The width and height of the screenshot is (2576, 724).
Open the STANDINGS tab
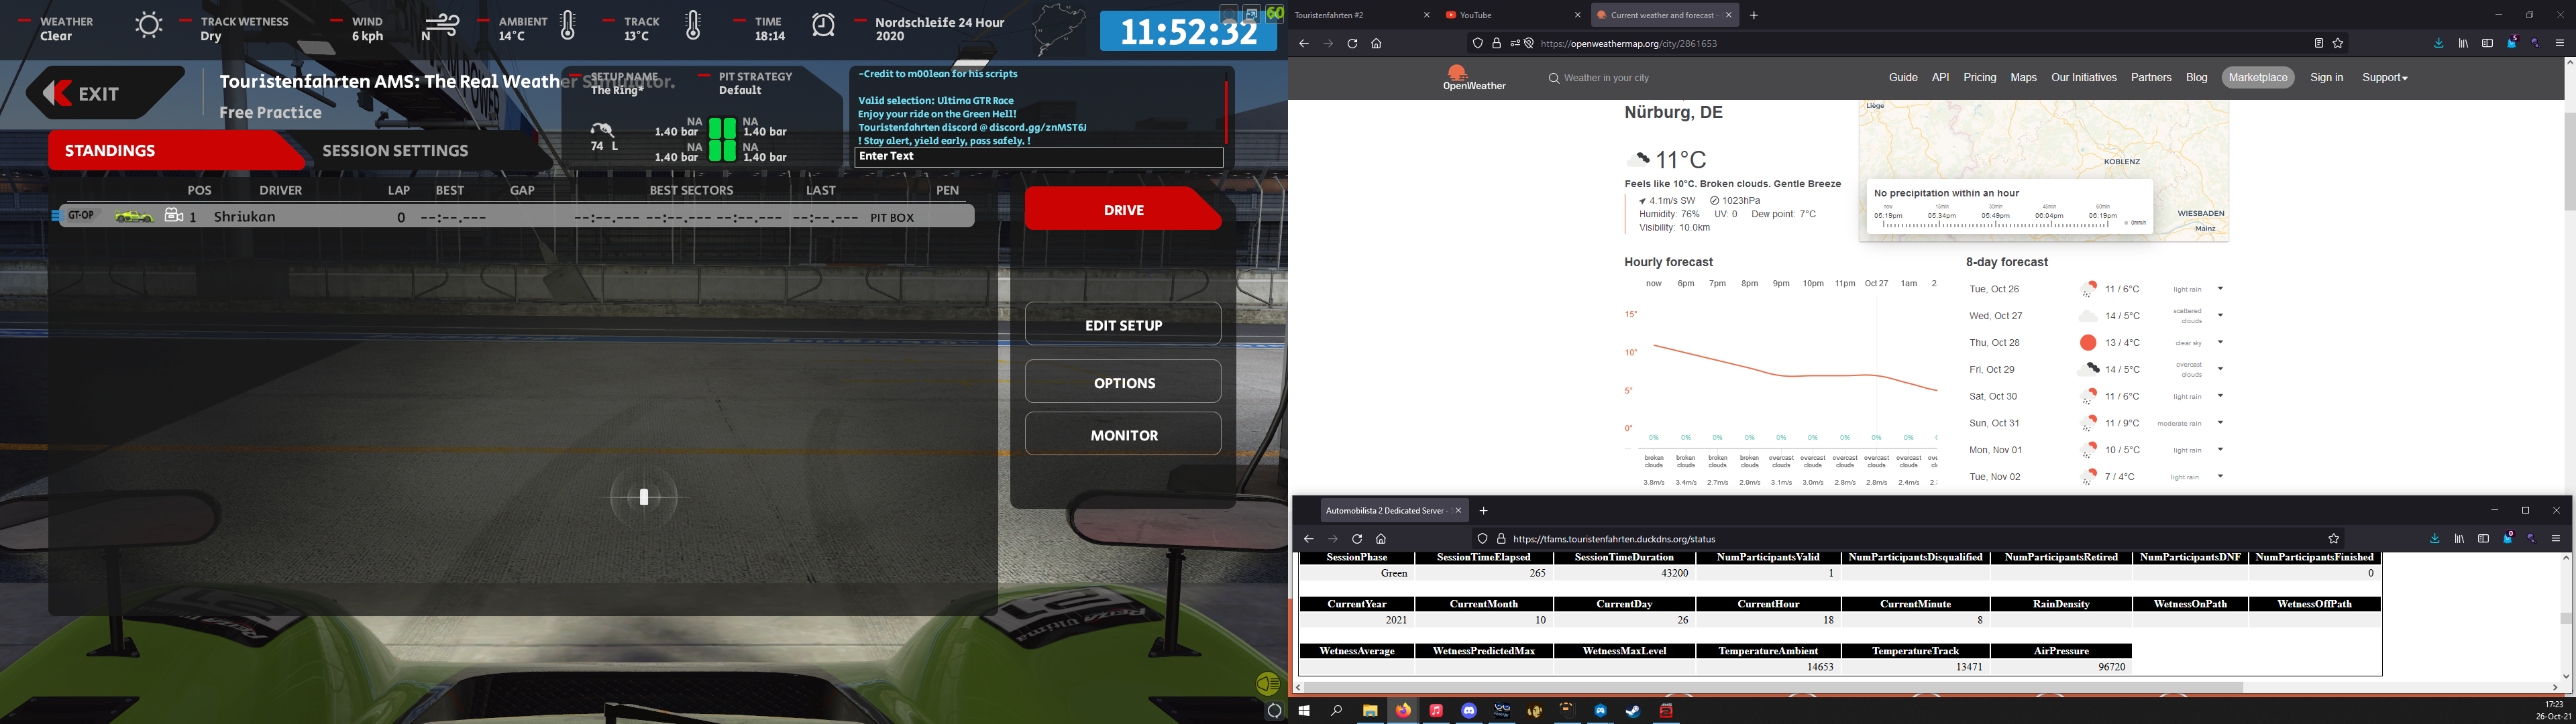click(x=175, y=150)
